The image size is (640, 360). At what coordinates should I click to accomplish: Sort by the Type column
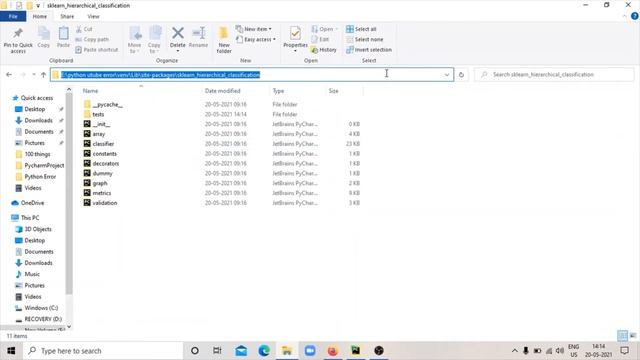[x=278, y=91]
